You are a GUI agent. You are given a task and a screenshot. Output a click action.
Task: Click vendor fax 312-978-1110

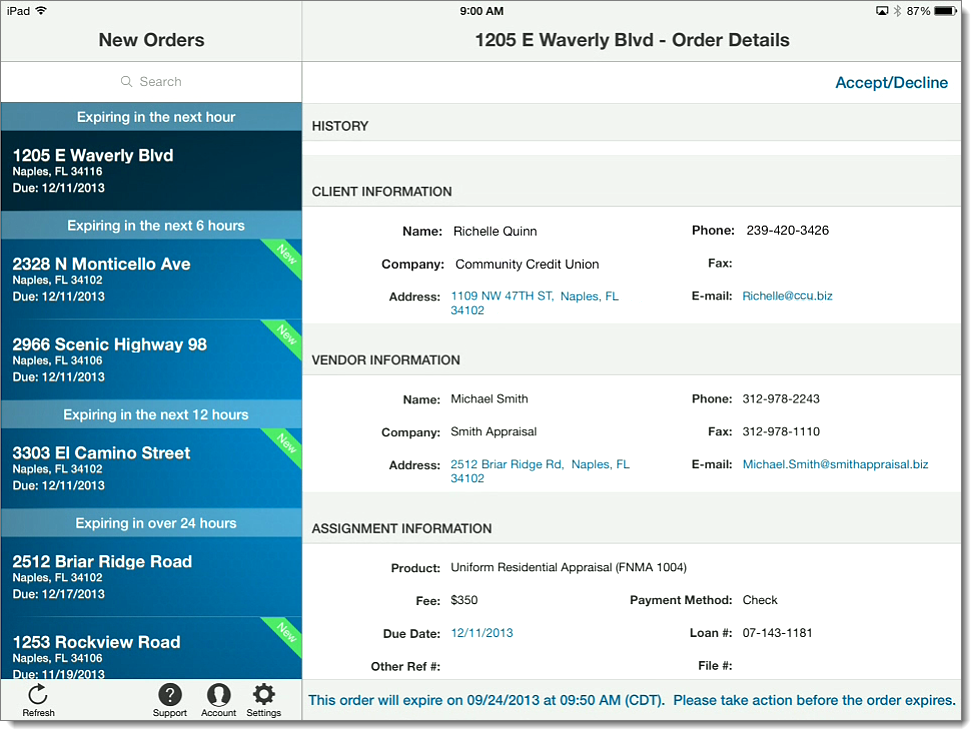click(x=781, y=432)
